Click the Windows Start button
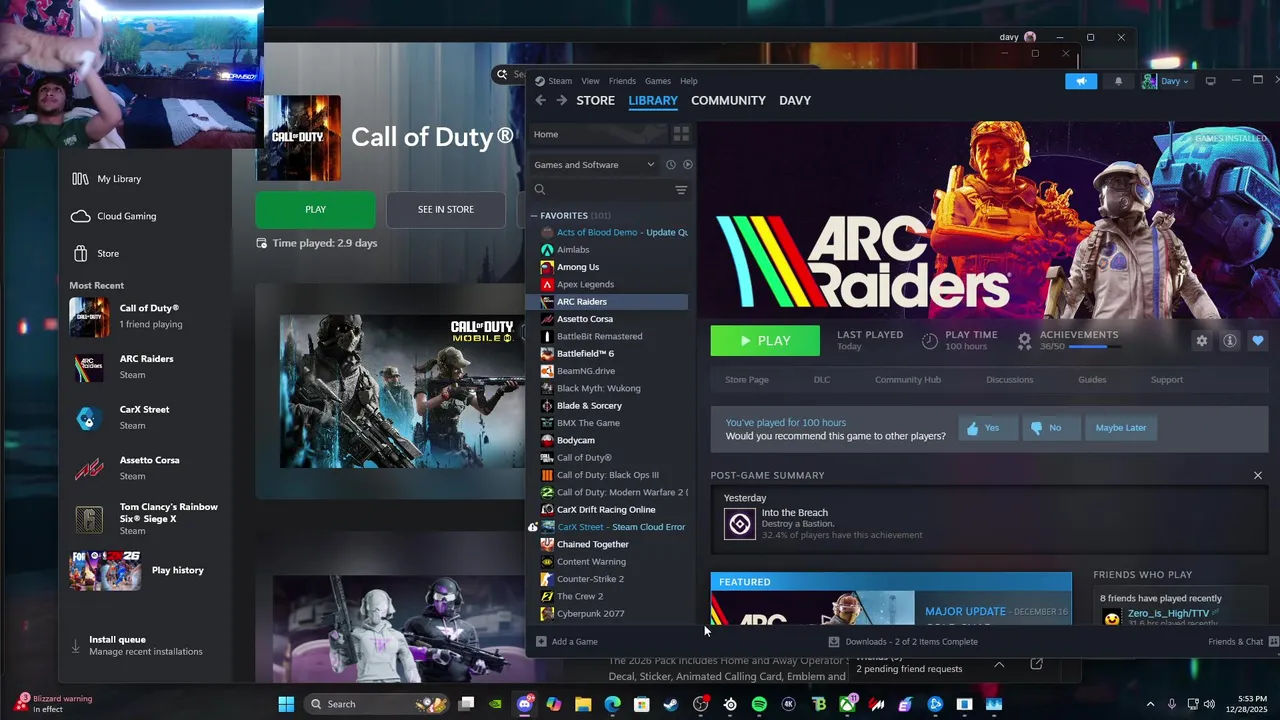 [x=286, y=704]
